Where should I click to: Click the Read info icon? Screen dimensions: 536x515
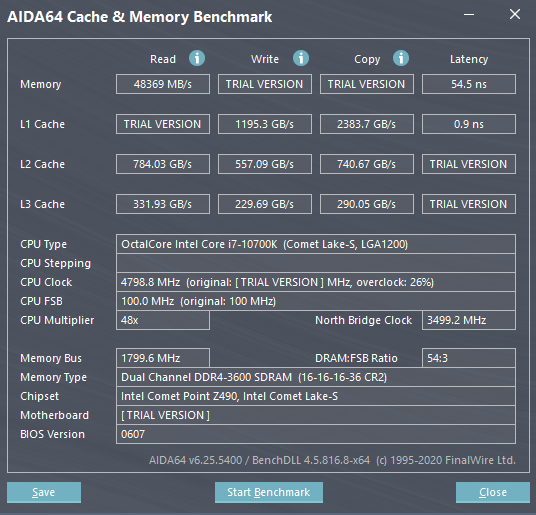(x=197, y=58)
